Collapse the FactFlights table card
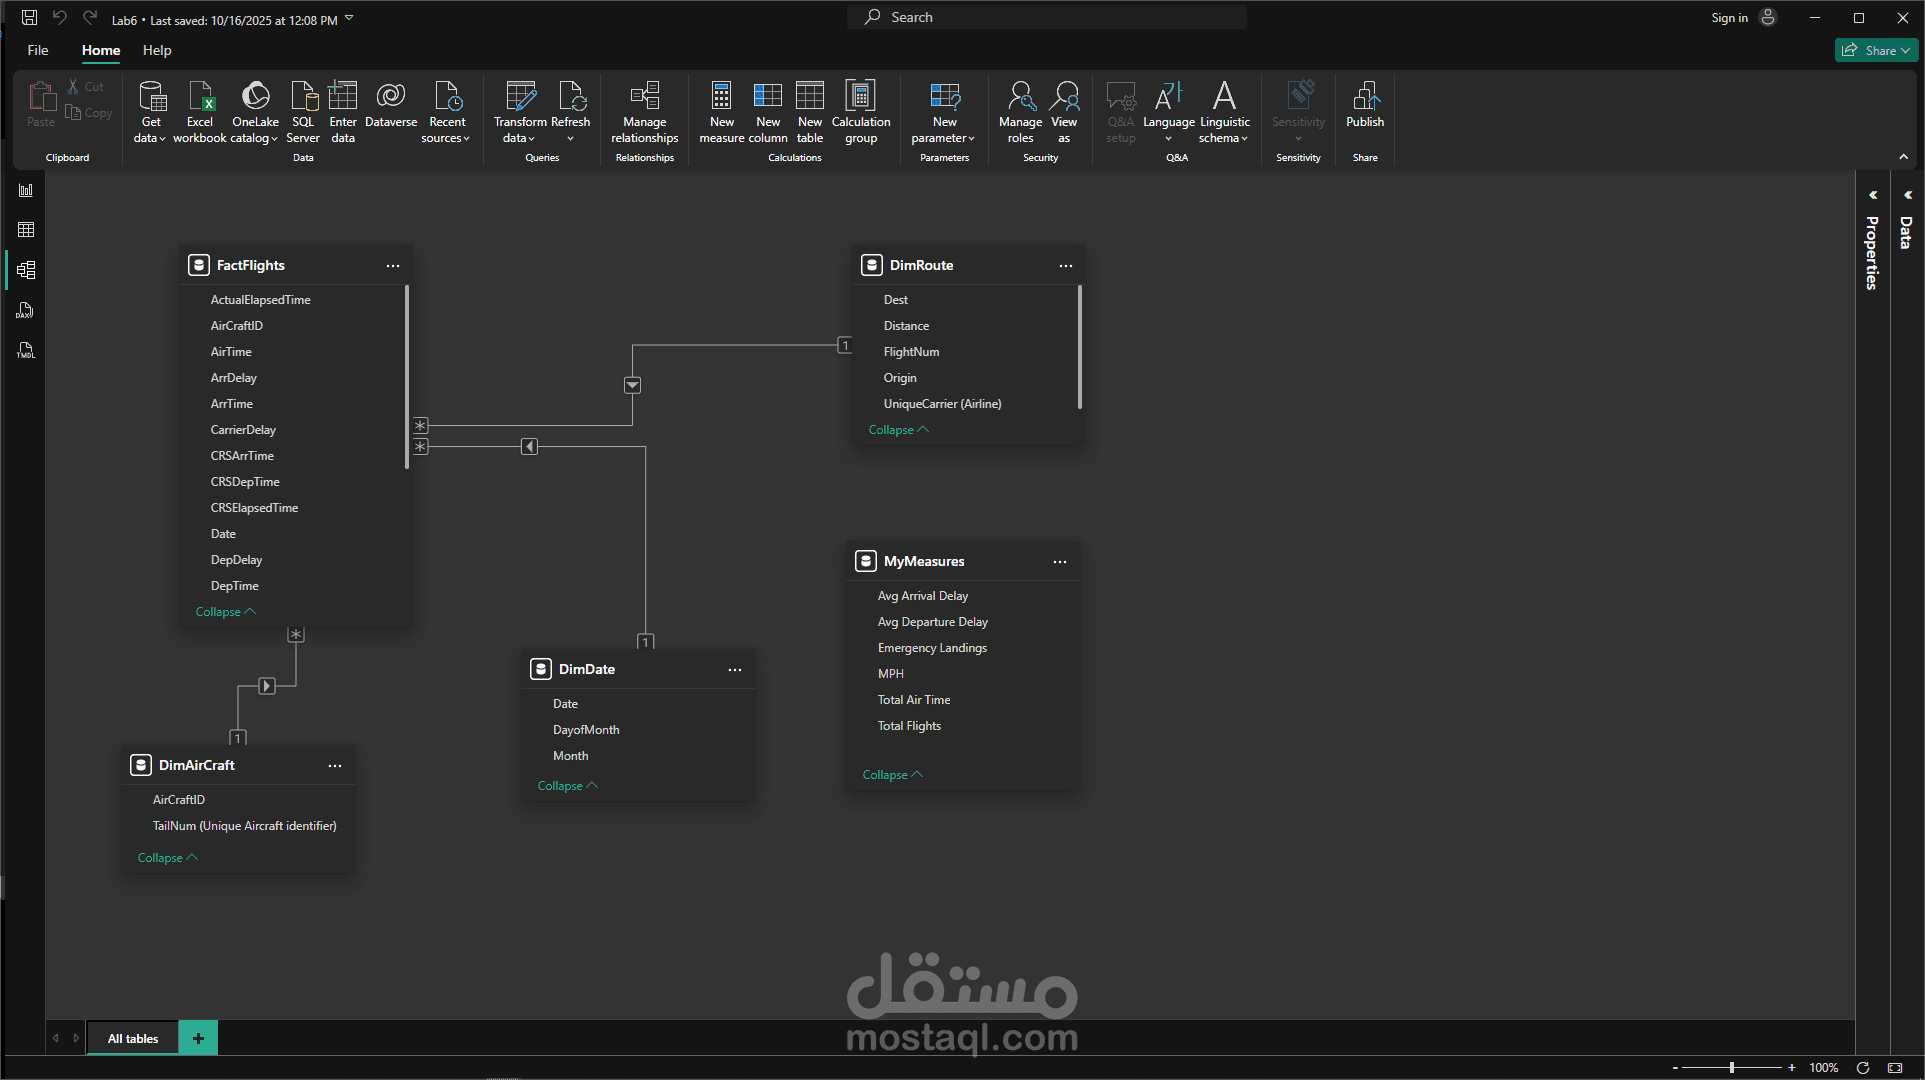Image resolution: width=1925 pixels, height=1080 pixels. click(x=225, y=612)
